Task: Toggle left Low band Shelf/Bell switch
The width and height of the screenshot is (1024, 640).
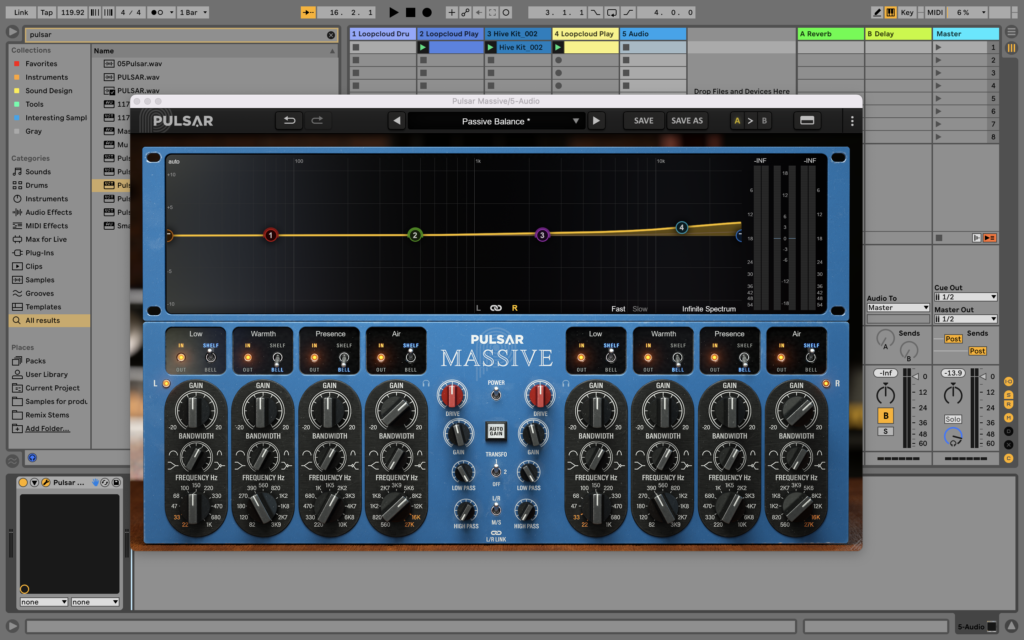Action: click(210, 357)
